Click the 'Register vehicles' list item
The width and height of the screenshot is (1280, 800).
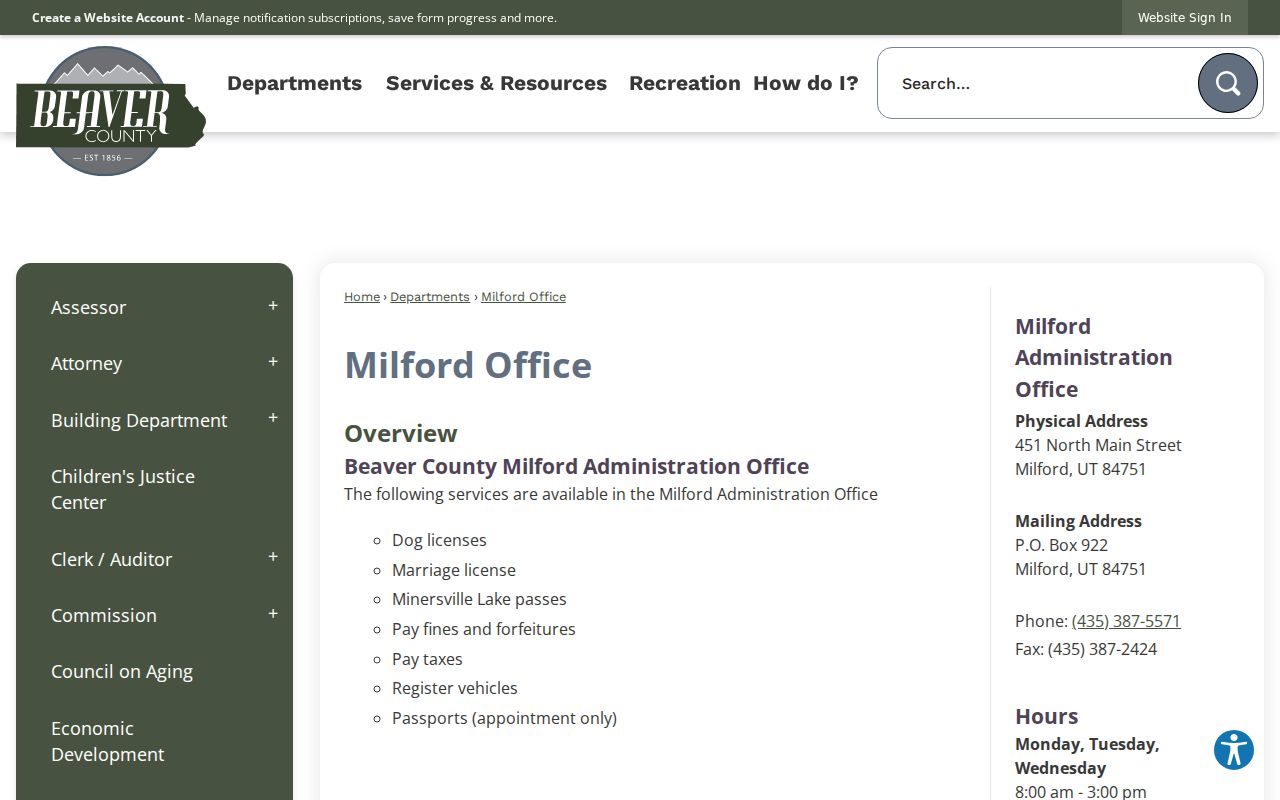tap(455, 688)
